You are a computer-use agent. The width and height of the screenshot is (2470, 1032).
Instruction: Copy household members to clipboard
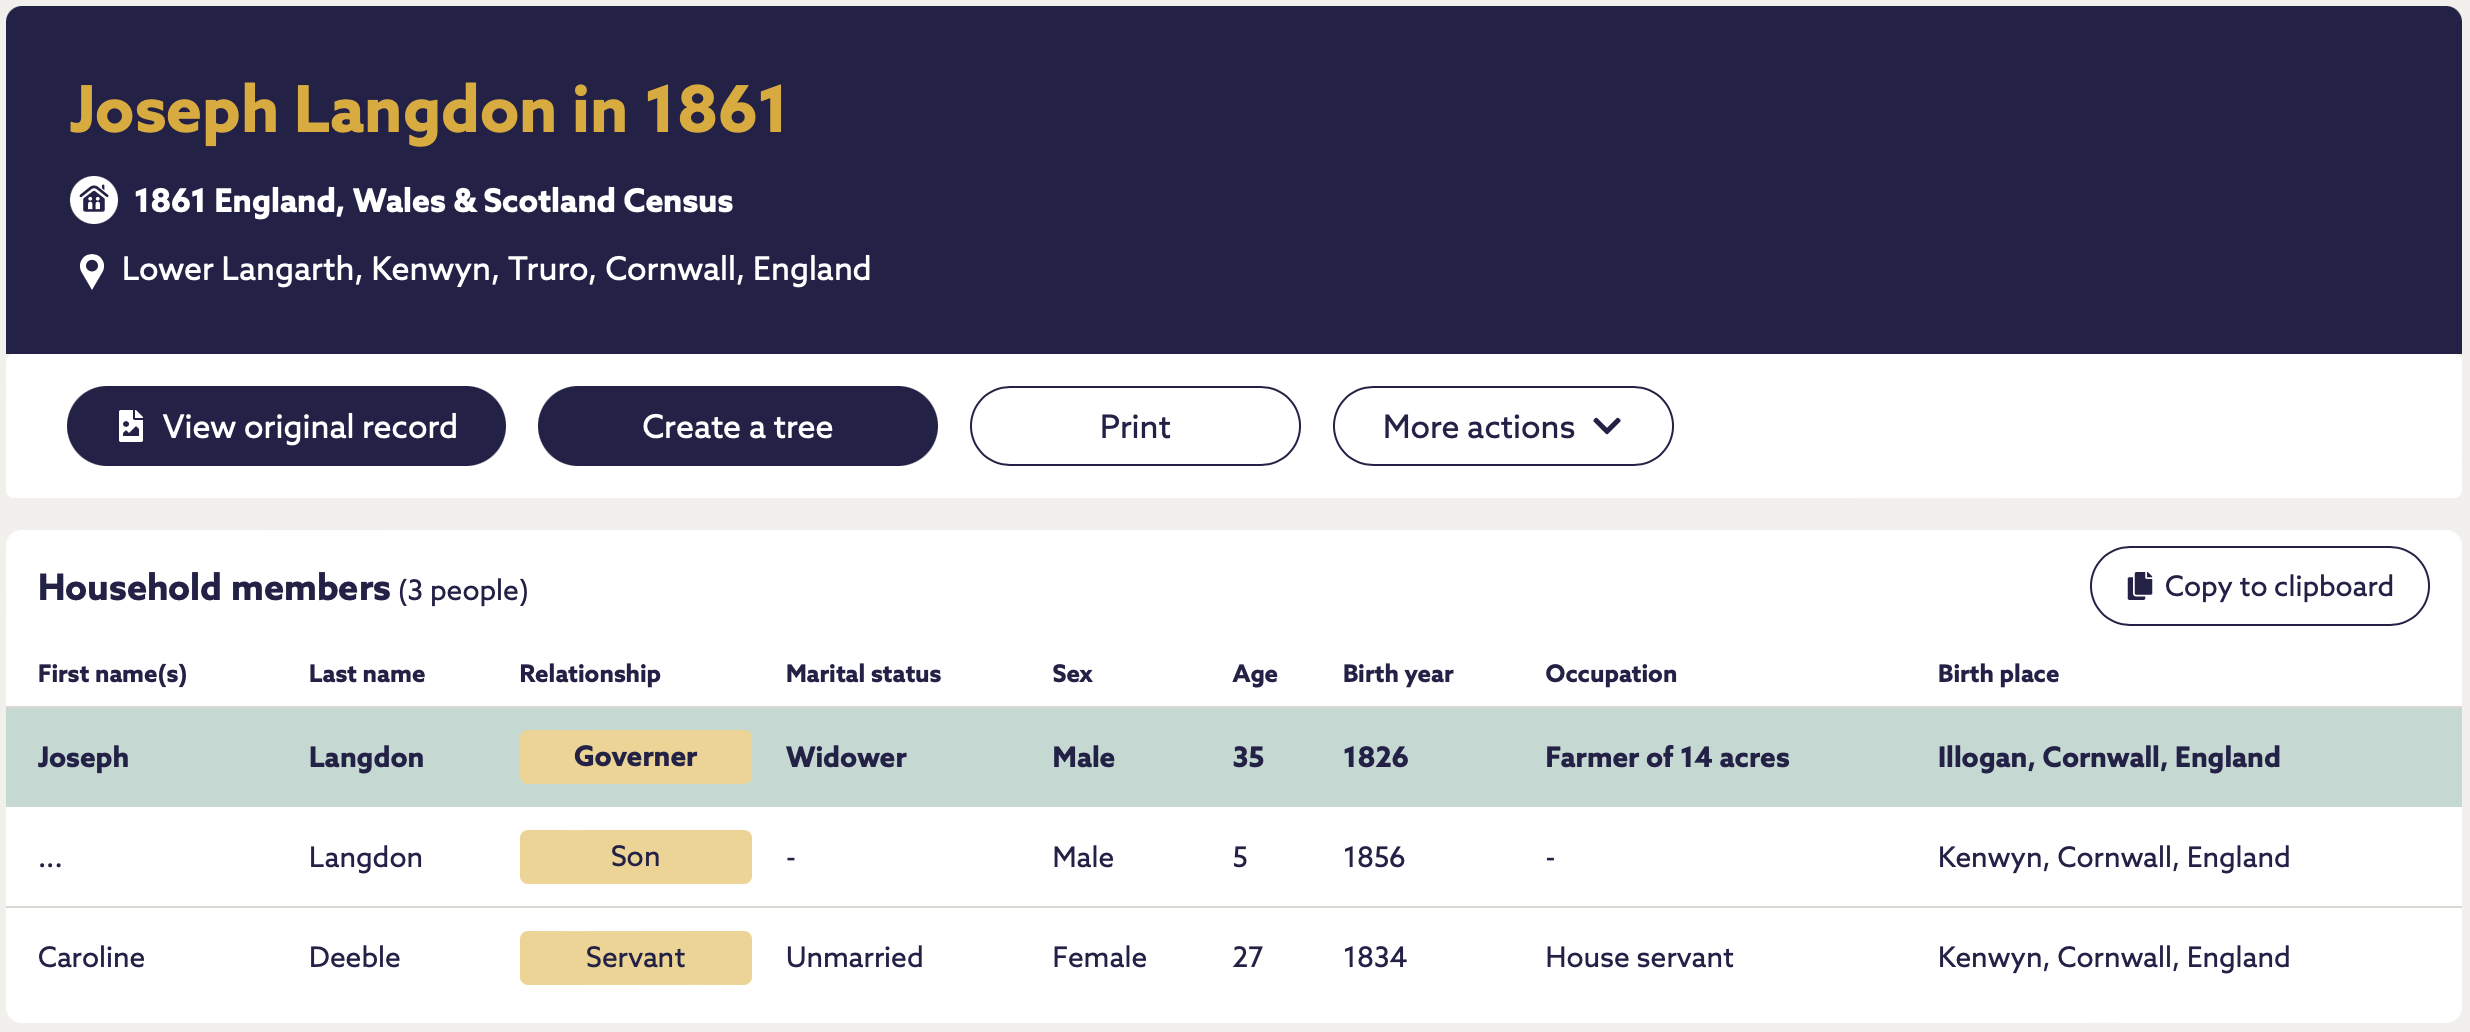point(2259,586)
